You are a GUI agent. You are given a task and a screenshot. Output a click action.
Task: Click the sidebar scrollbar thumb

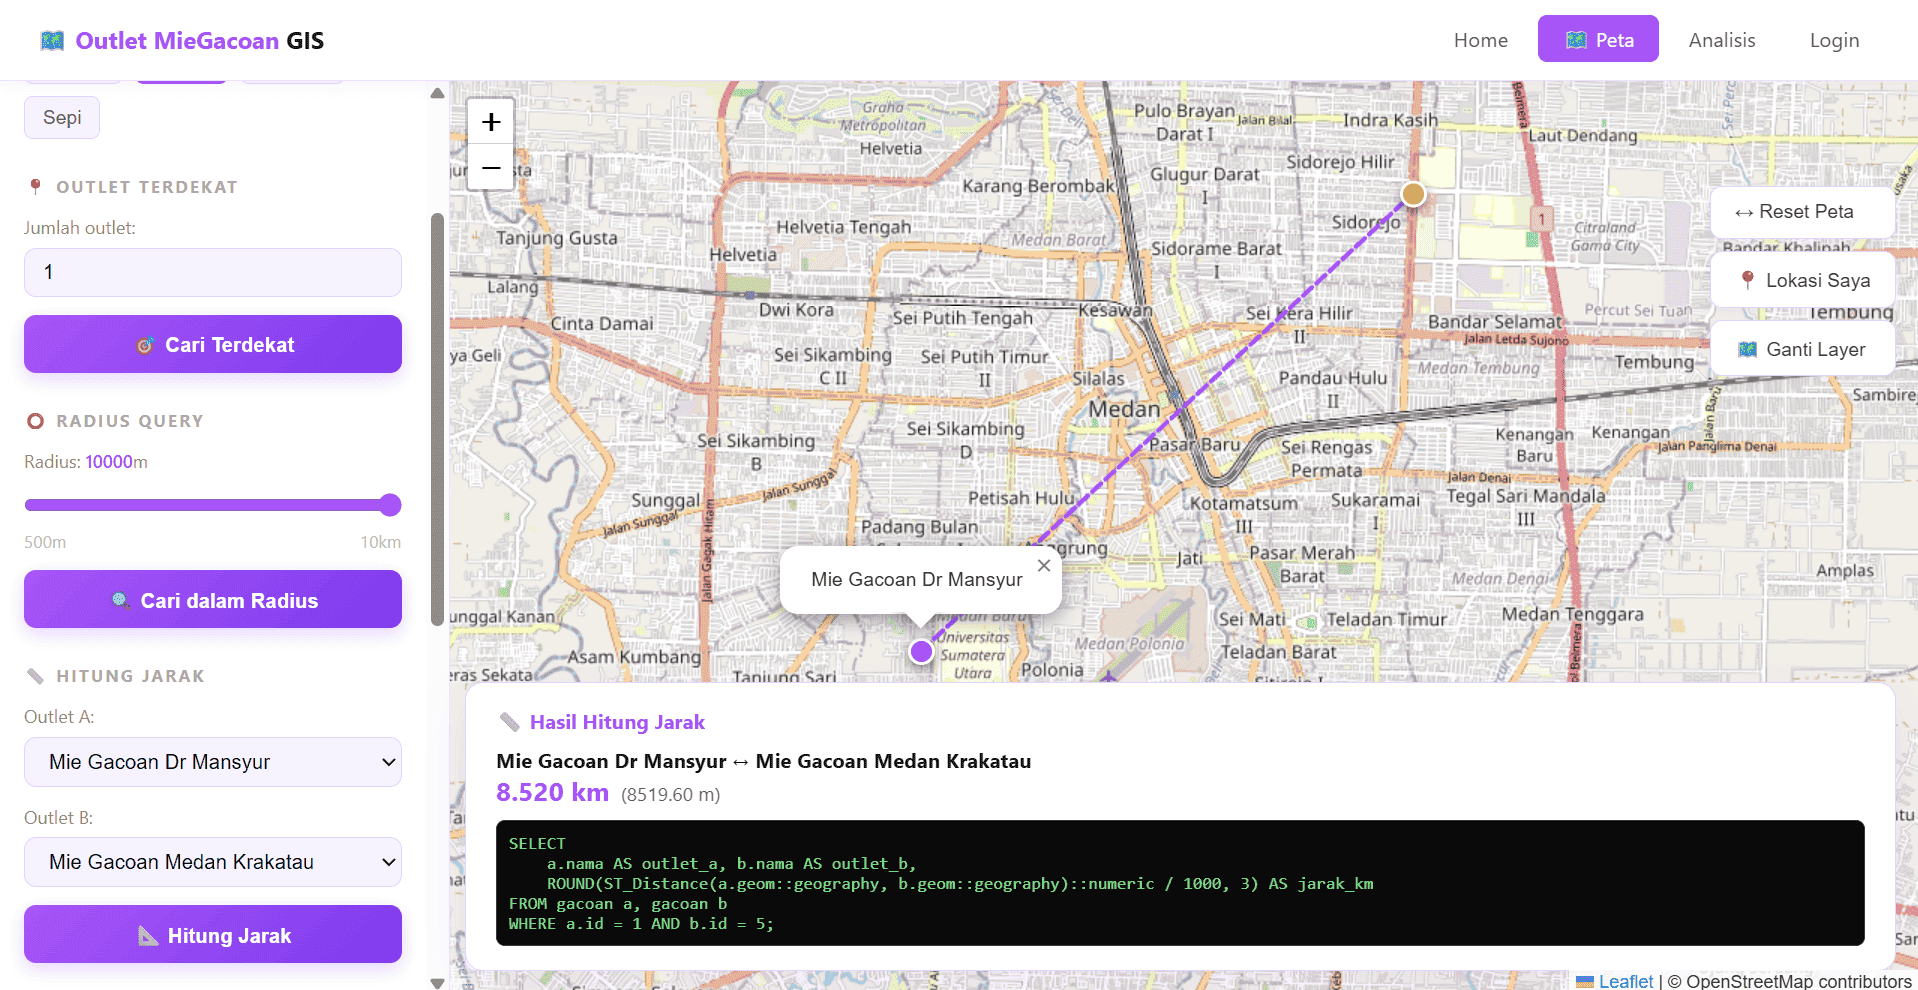[x=437, y=419]
